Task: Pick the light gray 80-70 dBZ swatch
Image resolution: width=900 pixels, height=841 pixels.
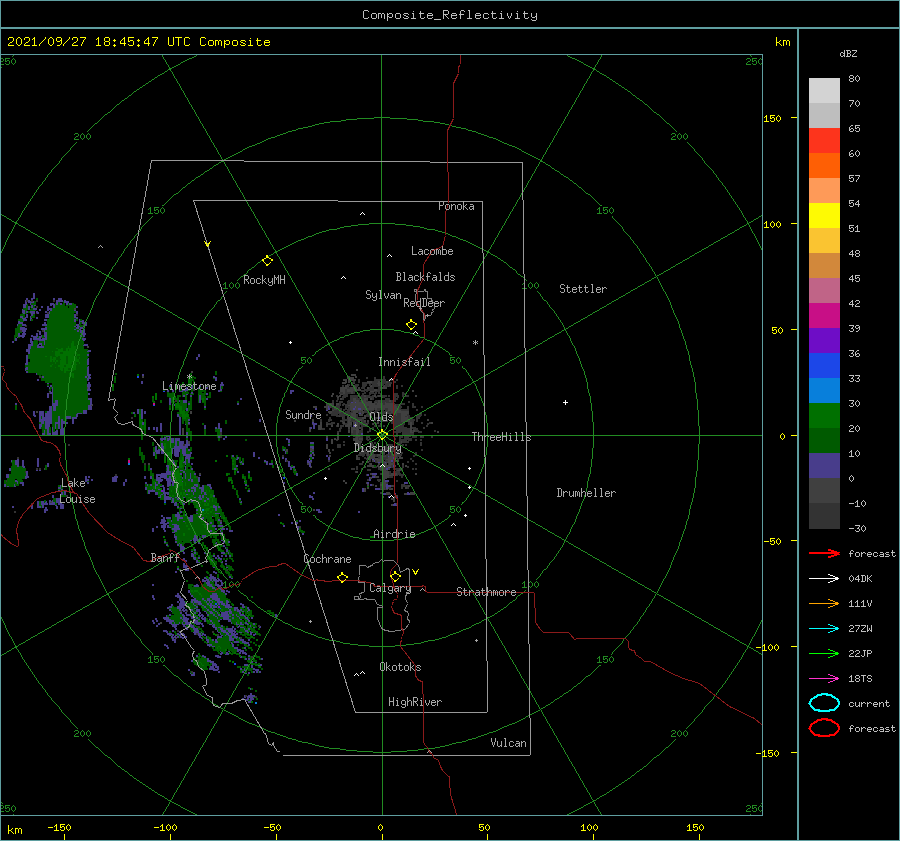Action: pos(824,91)
